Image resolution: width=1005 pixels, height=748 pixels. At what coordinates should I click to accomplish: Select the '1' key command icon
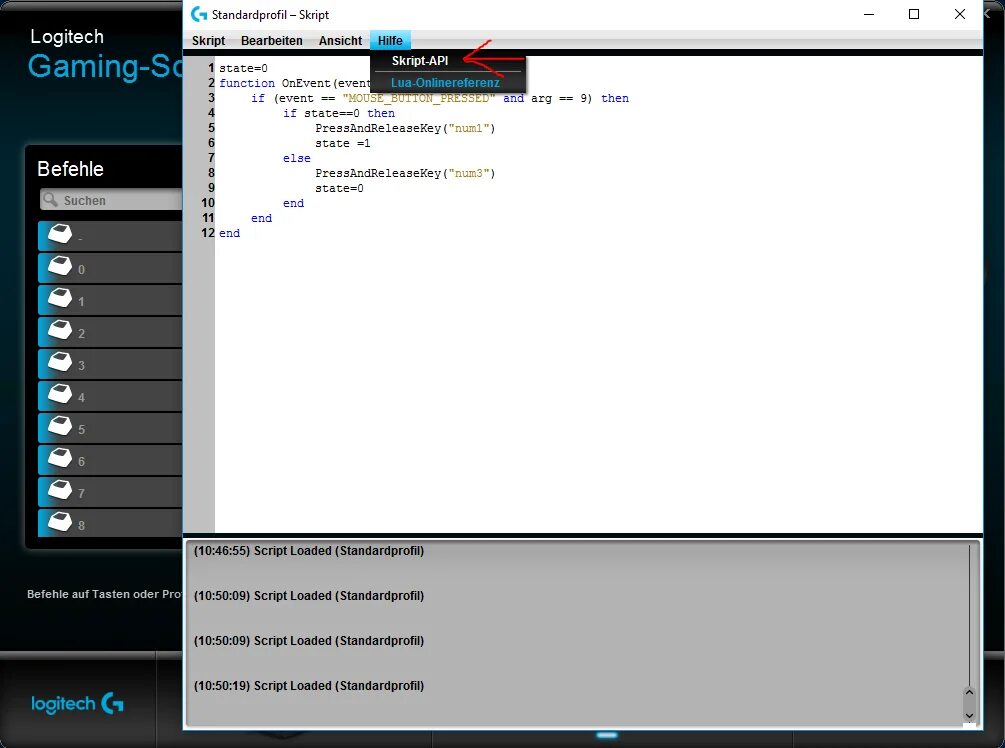(x=60, y=298)
